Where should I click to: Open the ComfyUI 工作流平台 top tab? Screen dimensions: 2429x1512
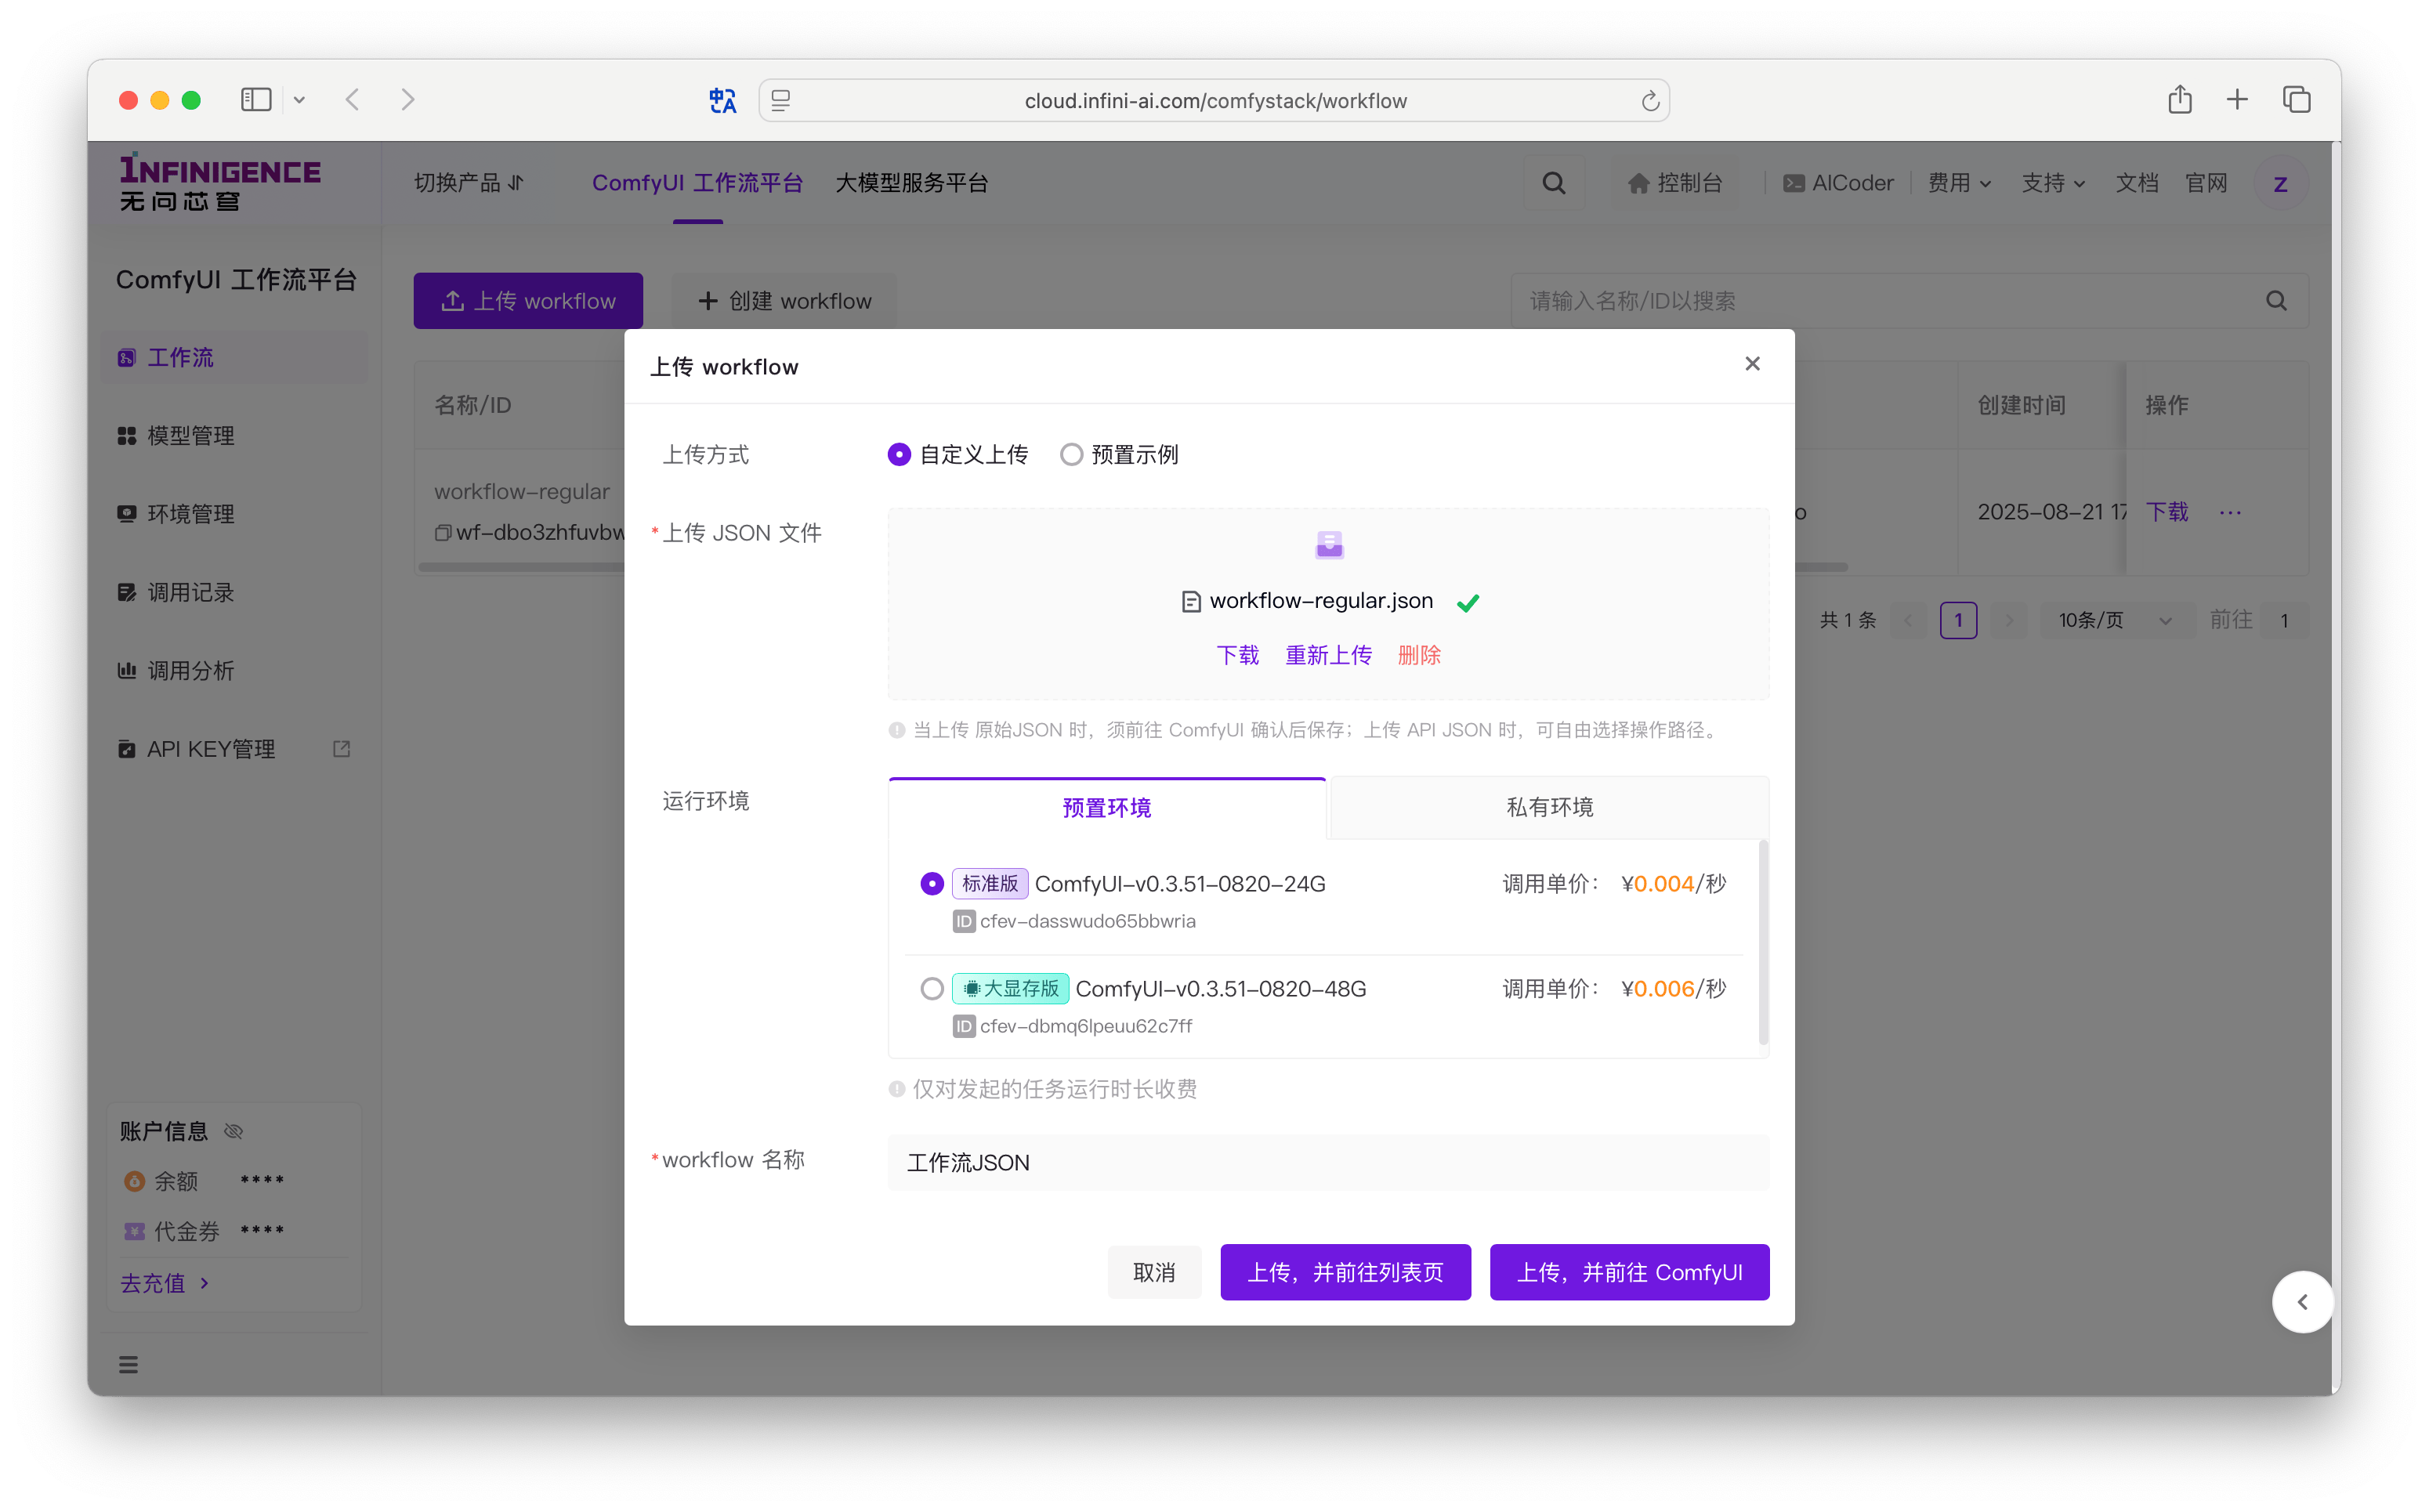tap(697, 183)
